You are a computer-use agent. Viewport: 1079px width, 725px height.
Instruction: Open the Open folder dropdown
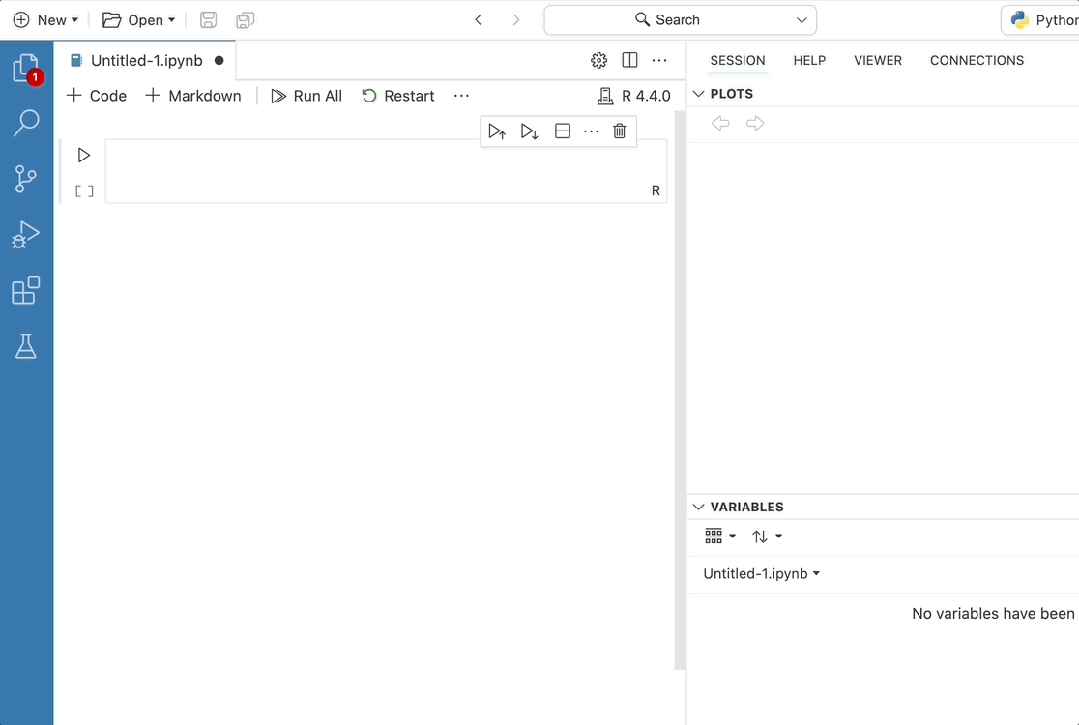(138, 20)
